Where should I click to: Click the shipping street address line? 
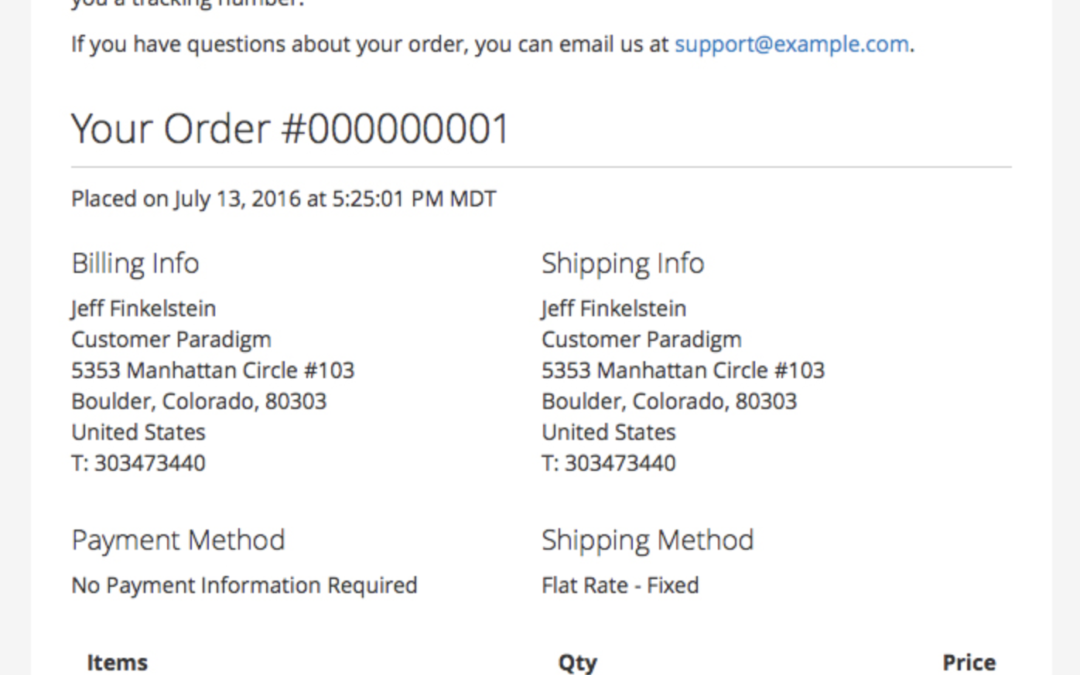[x=683, y=370]
